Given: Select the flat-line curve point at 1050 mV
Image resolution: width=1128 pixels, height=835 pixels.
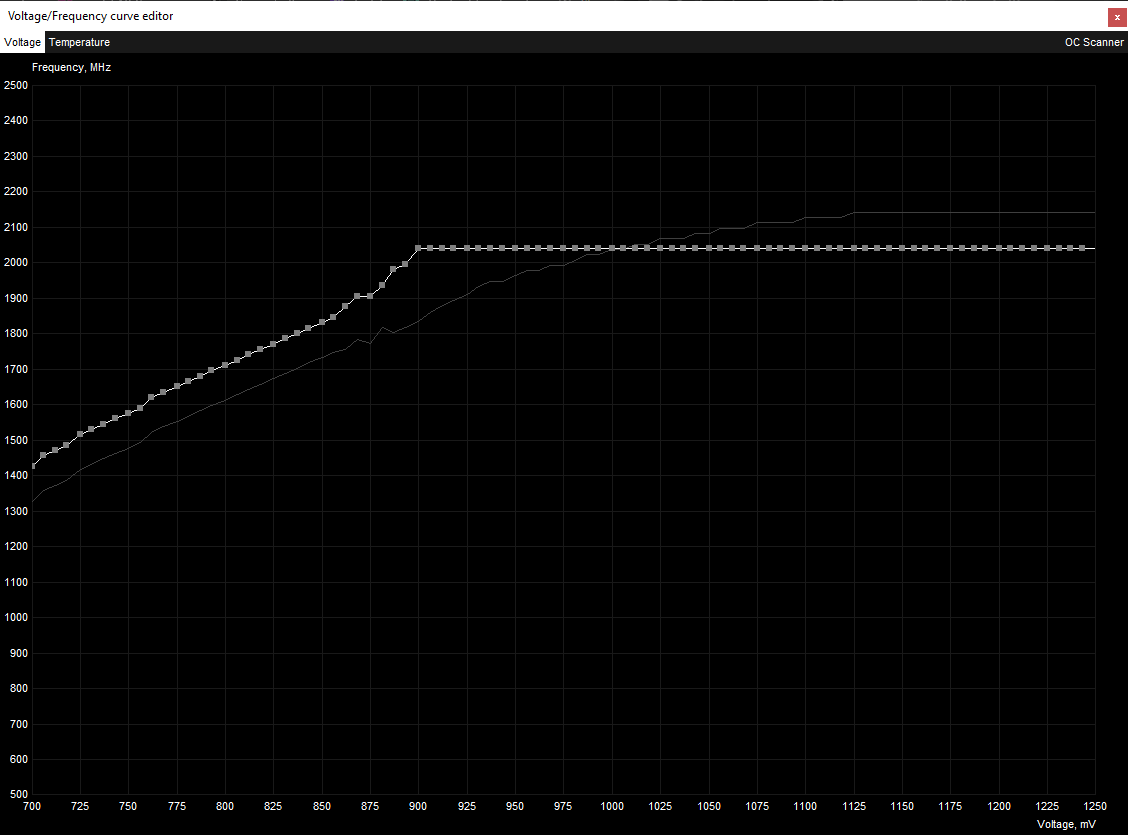Looking at the screenshot, I should pos(709,248).
